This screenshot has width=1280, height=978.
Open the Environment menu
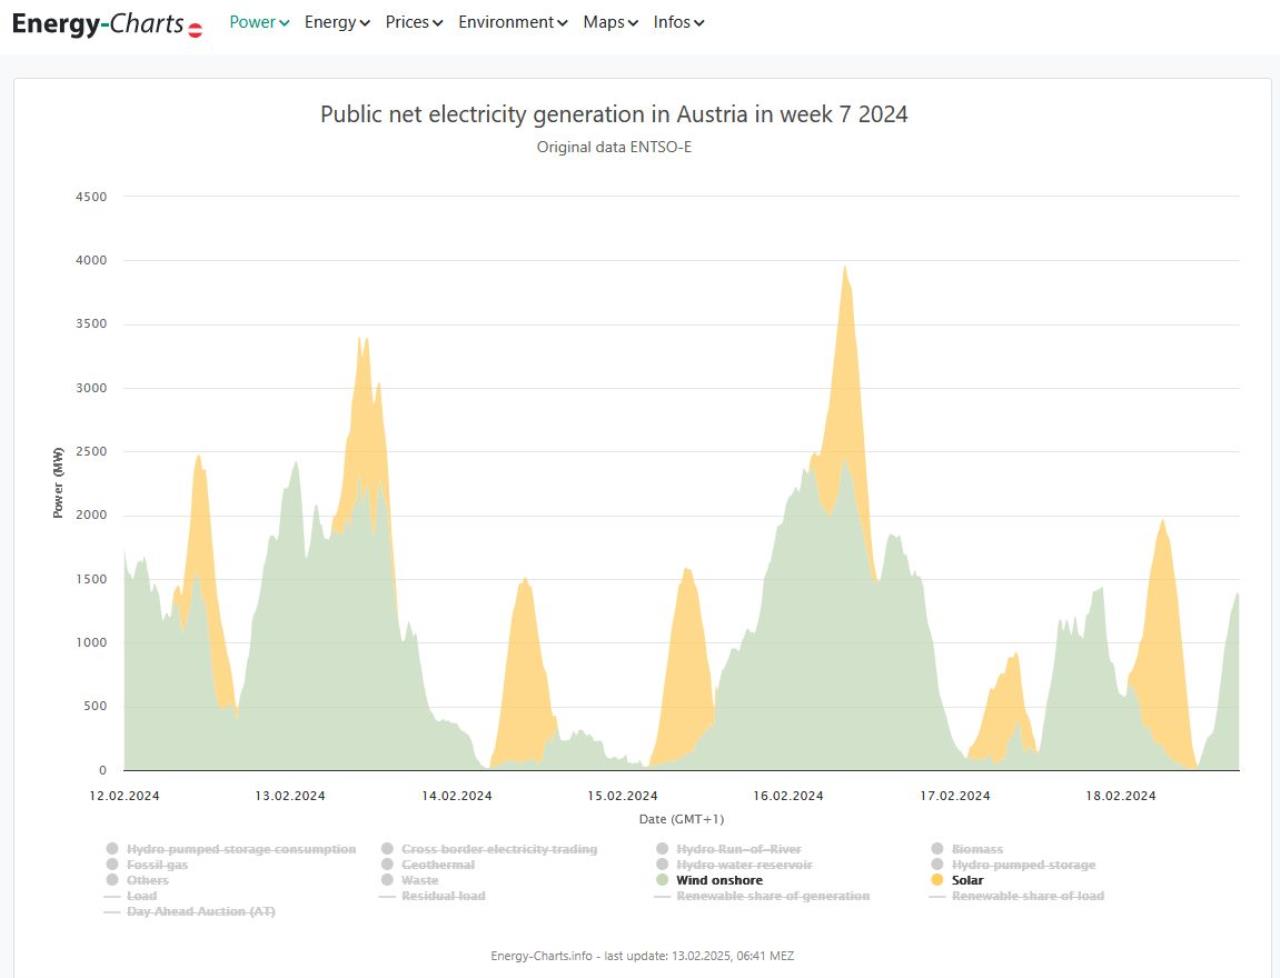pyautogui.click(x=512, y=22)
